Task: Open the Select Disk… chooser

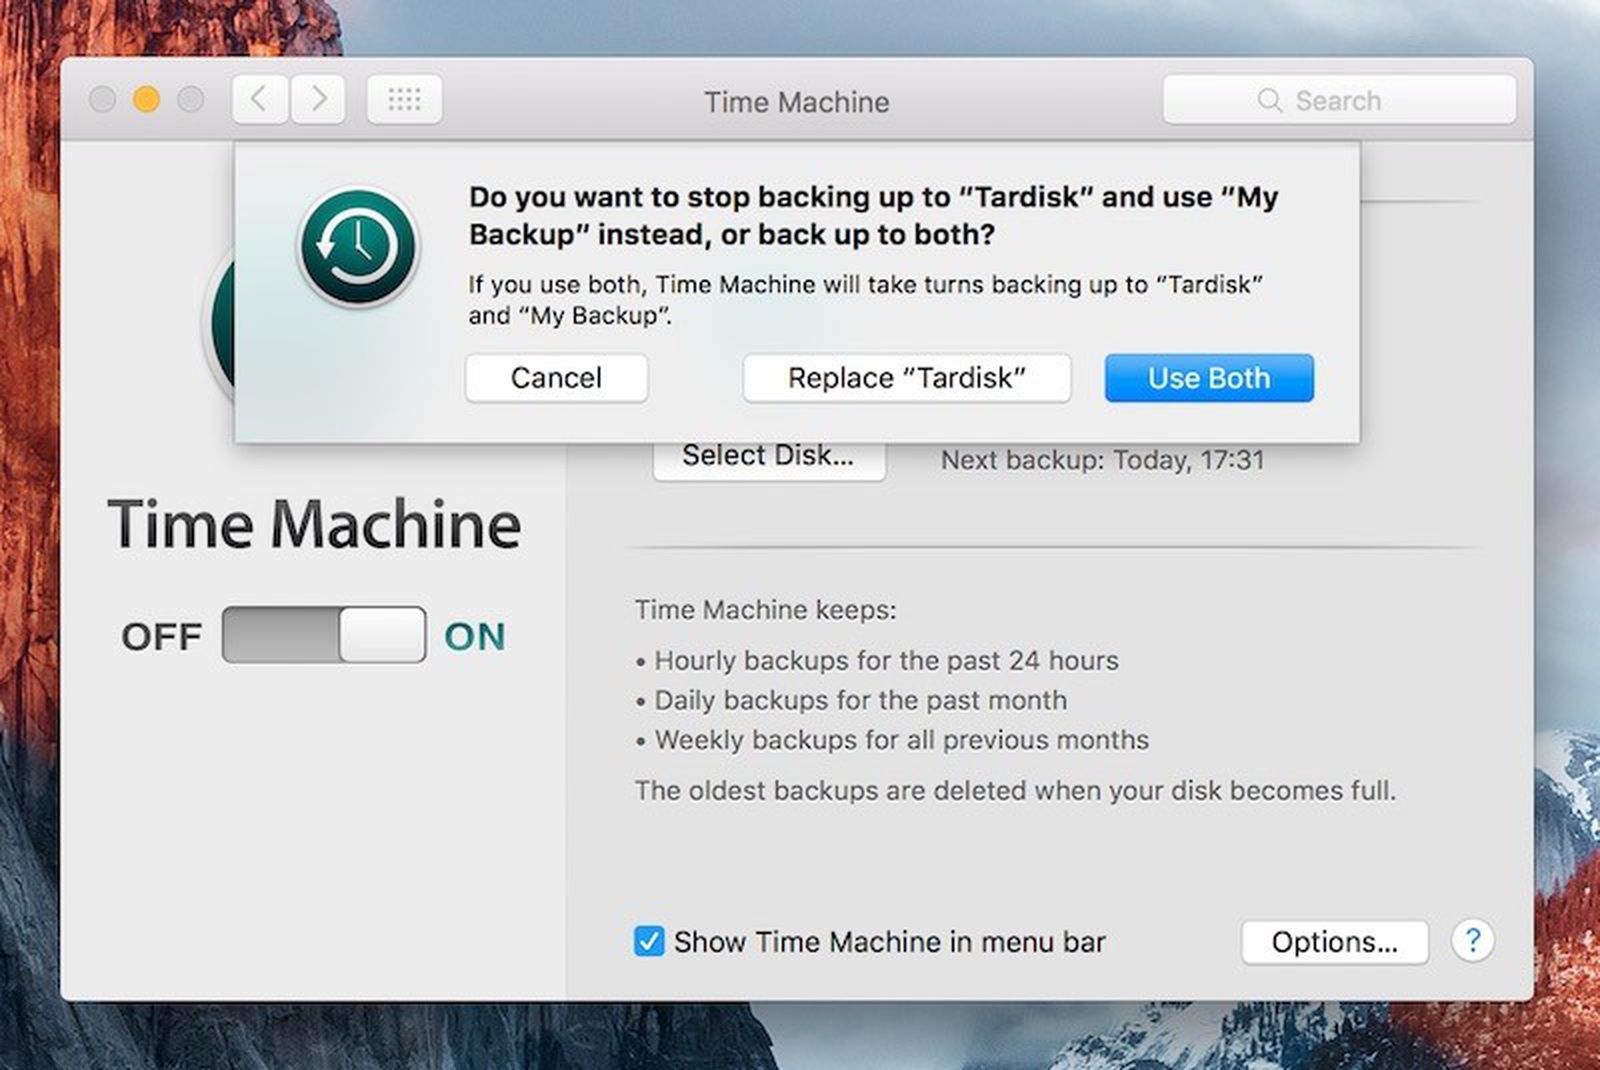Action: click(x=768, y=458)
